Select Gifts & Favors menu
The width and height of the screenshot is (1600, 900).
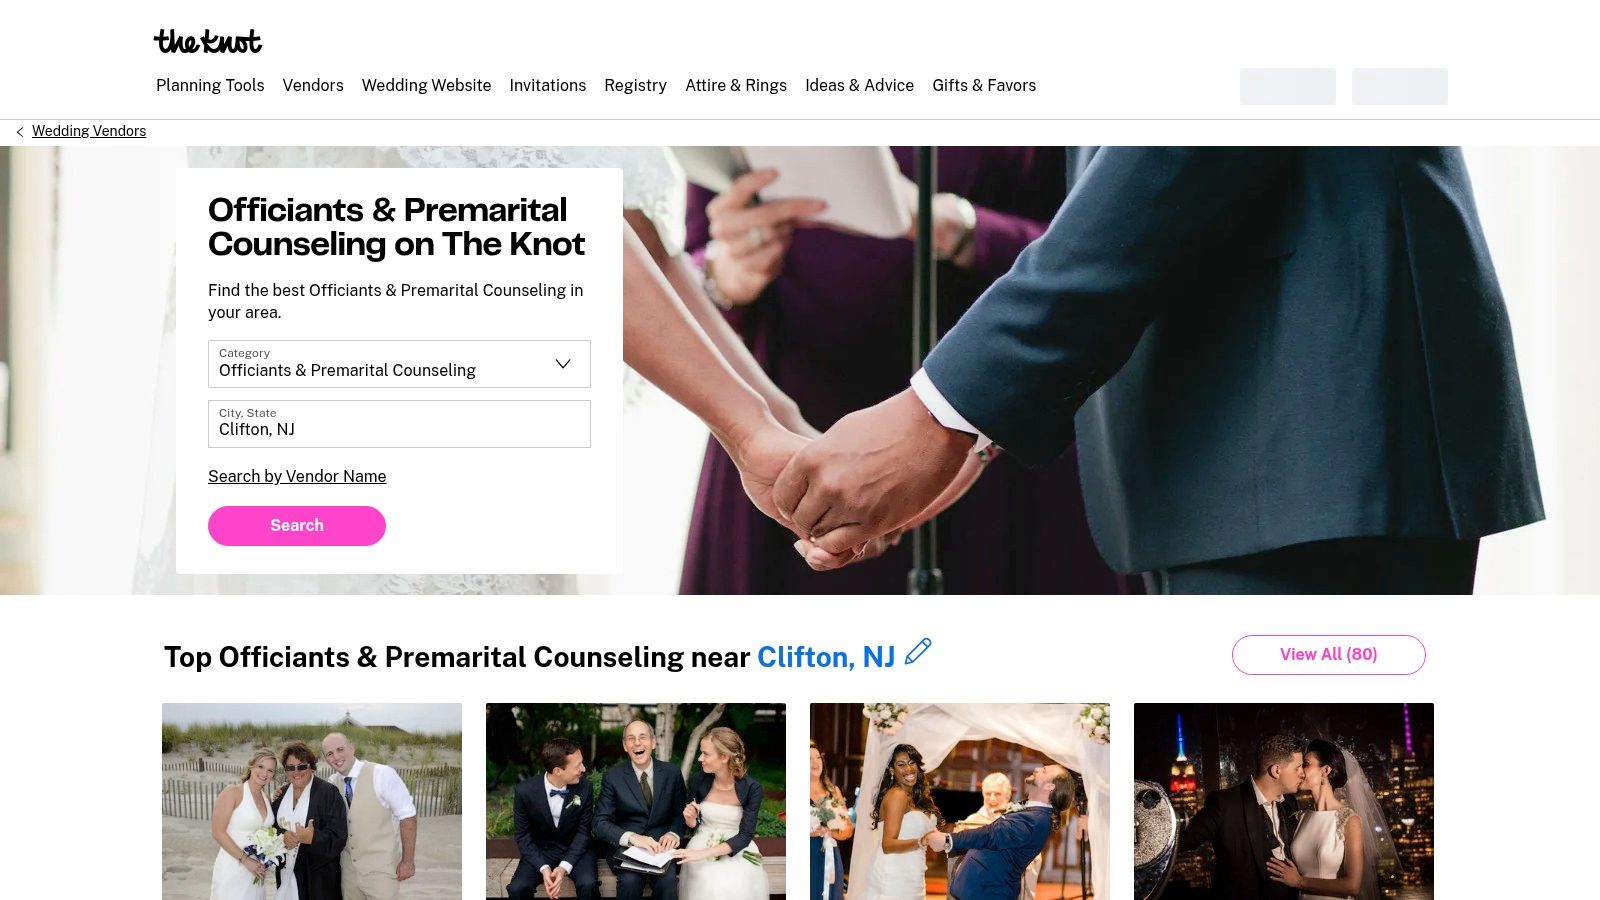(984, 86)
